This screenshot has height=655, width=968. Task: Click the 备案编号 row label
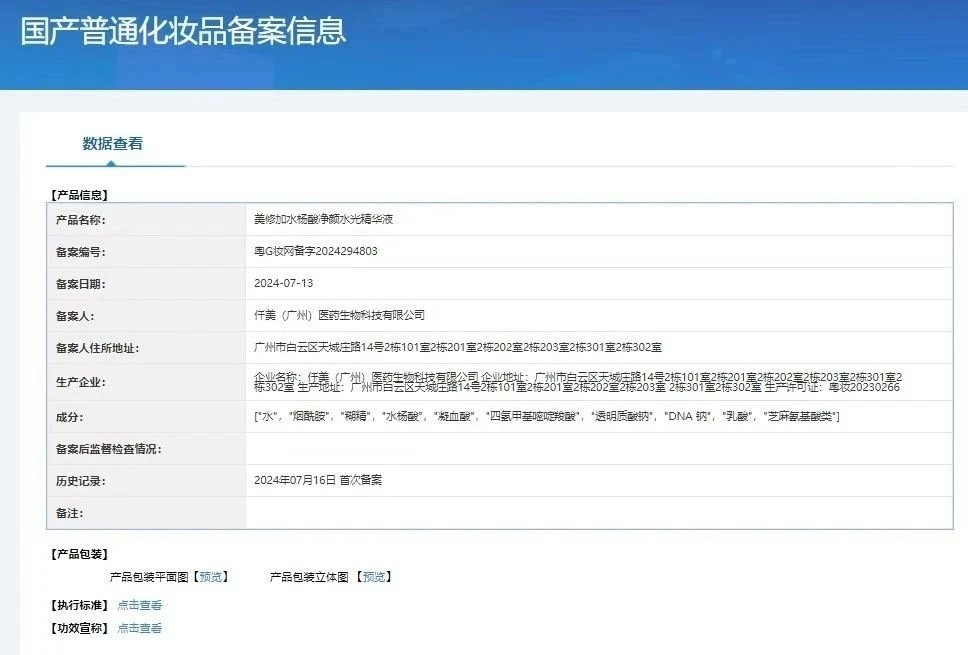tap(80, 252)
